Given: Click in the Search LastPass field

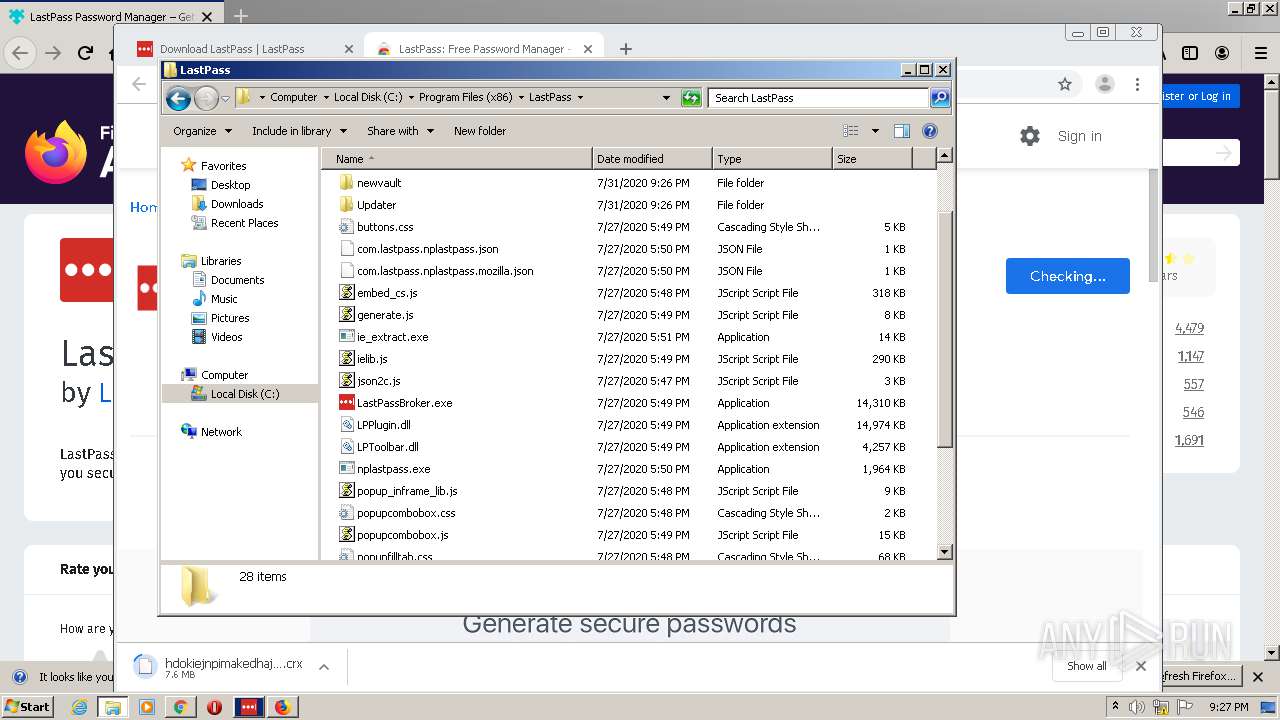Looking at the screenshot, I should (819, 98).
